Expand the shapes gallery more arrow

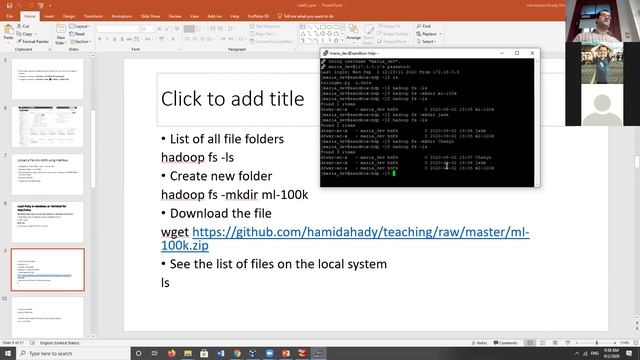[x=342, y=40]
